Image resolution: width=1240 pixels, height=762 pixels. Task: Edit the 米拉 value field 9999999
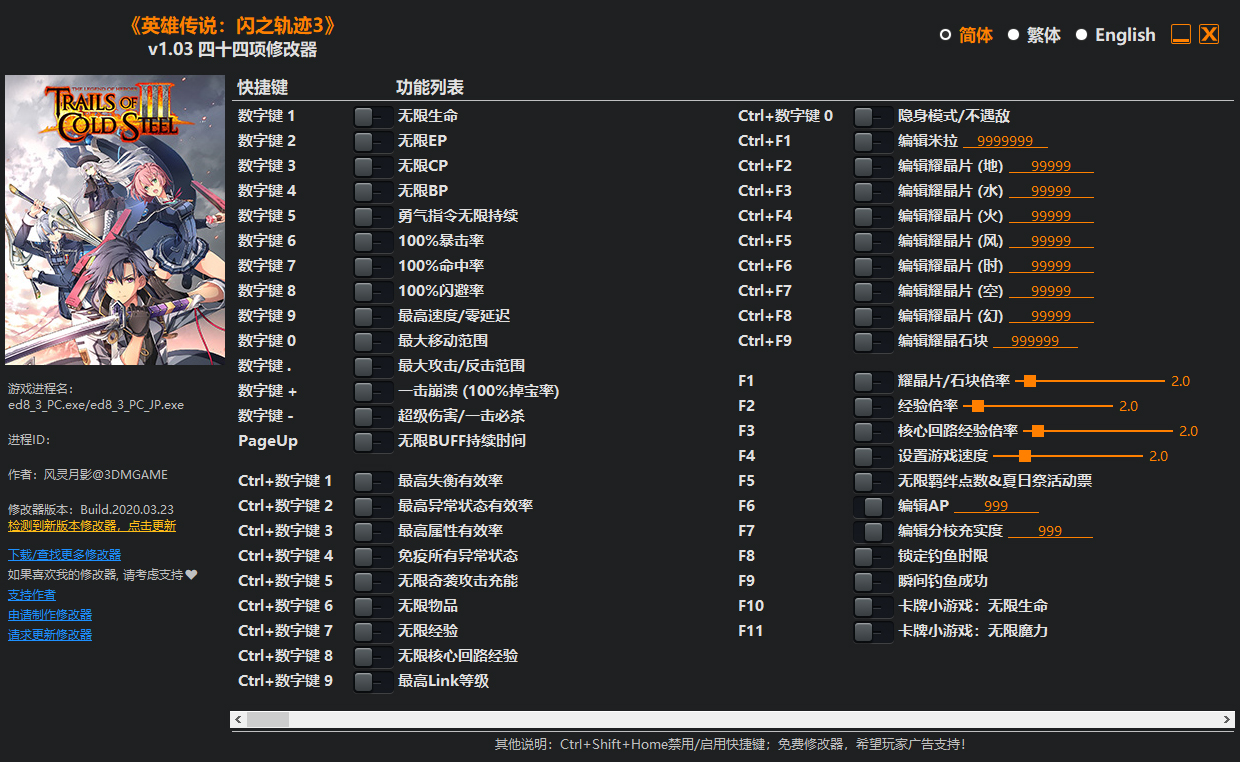click(x=1005, y=141)
